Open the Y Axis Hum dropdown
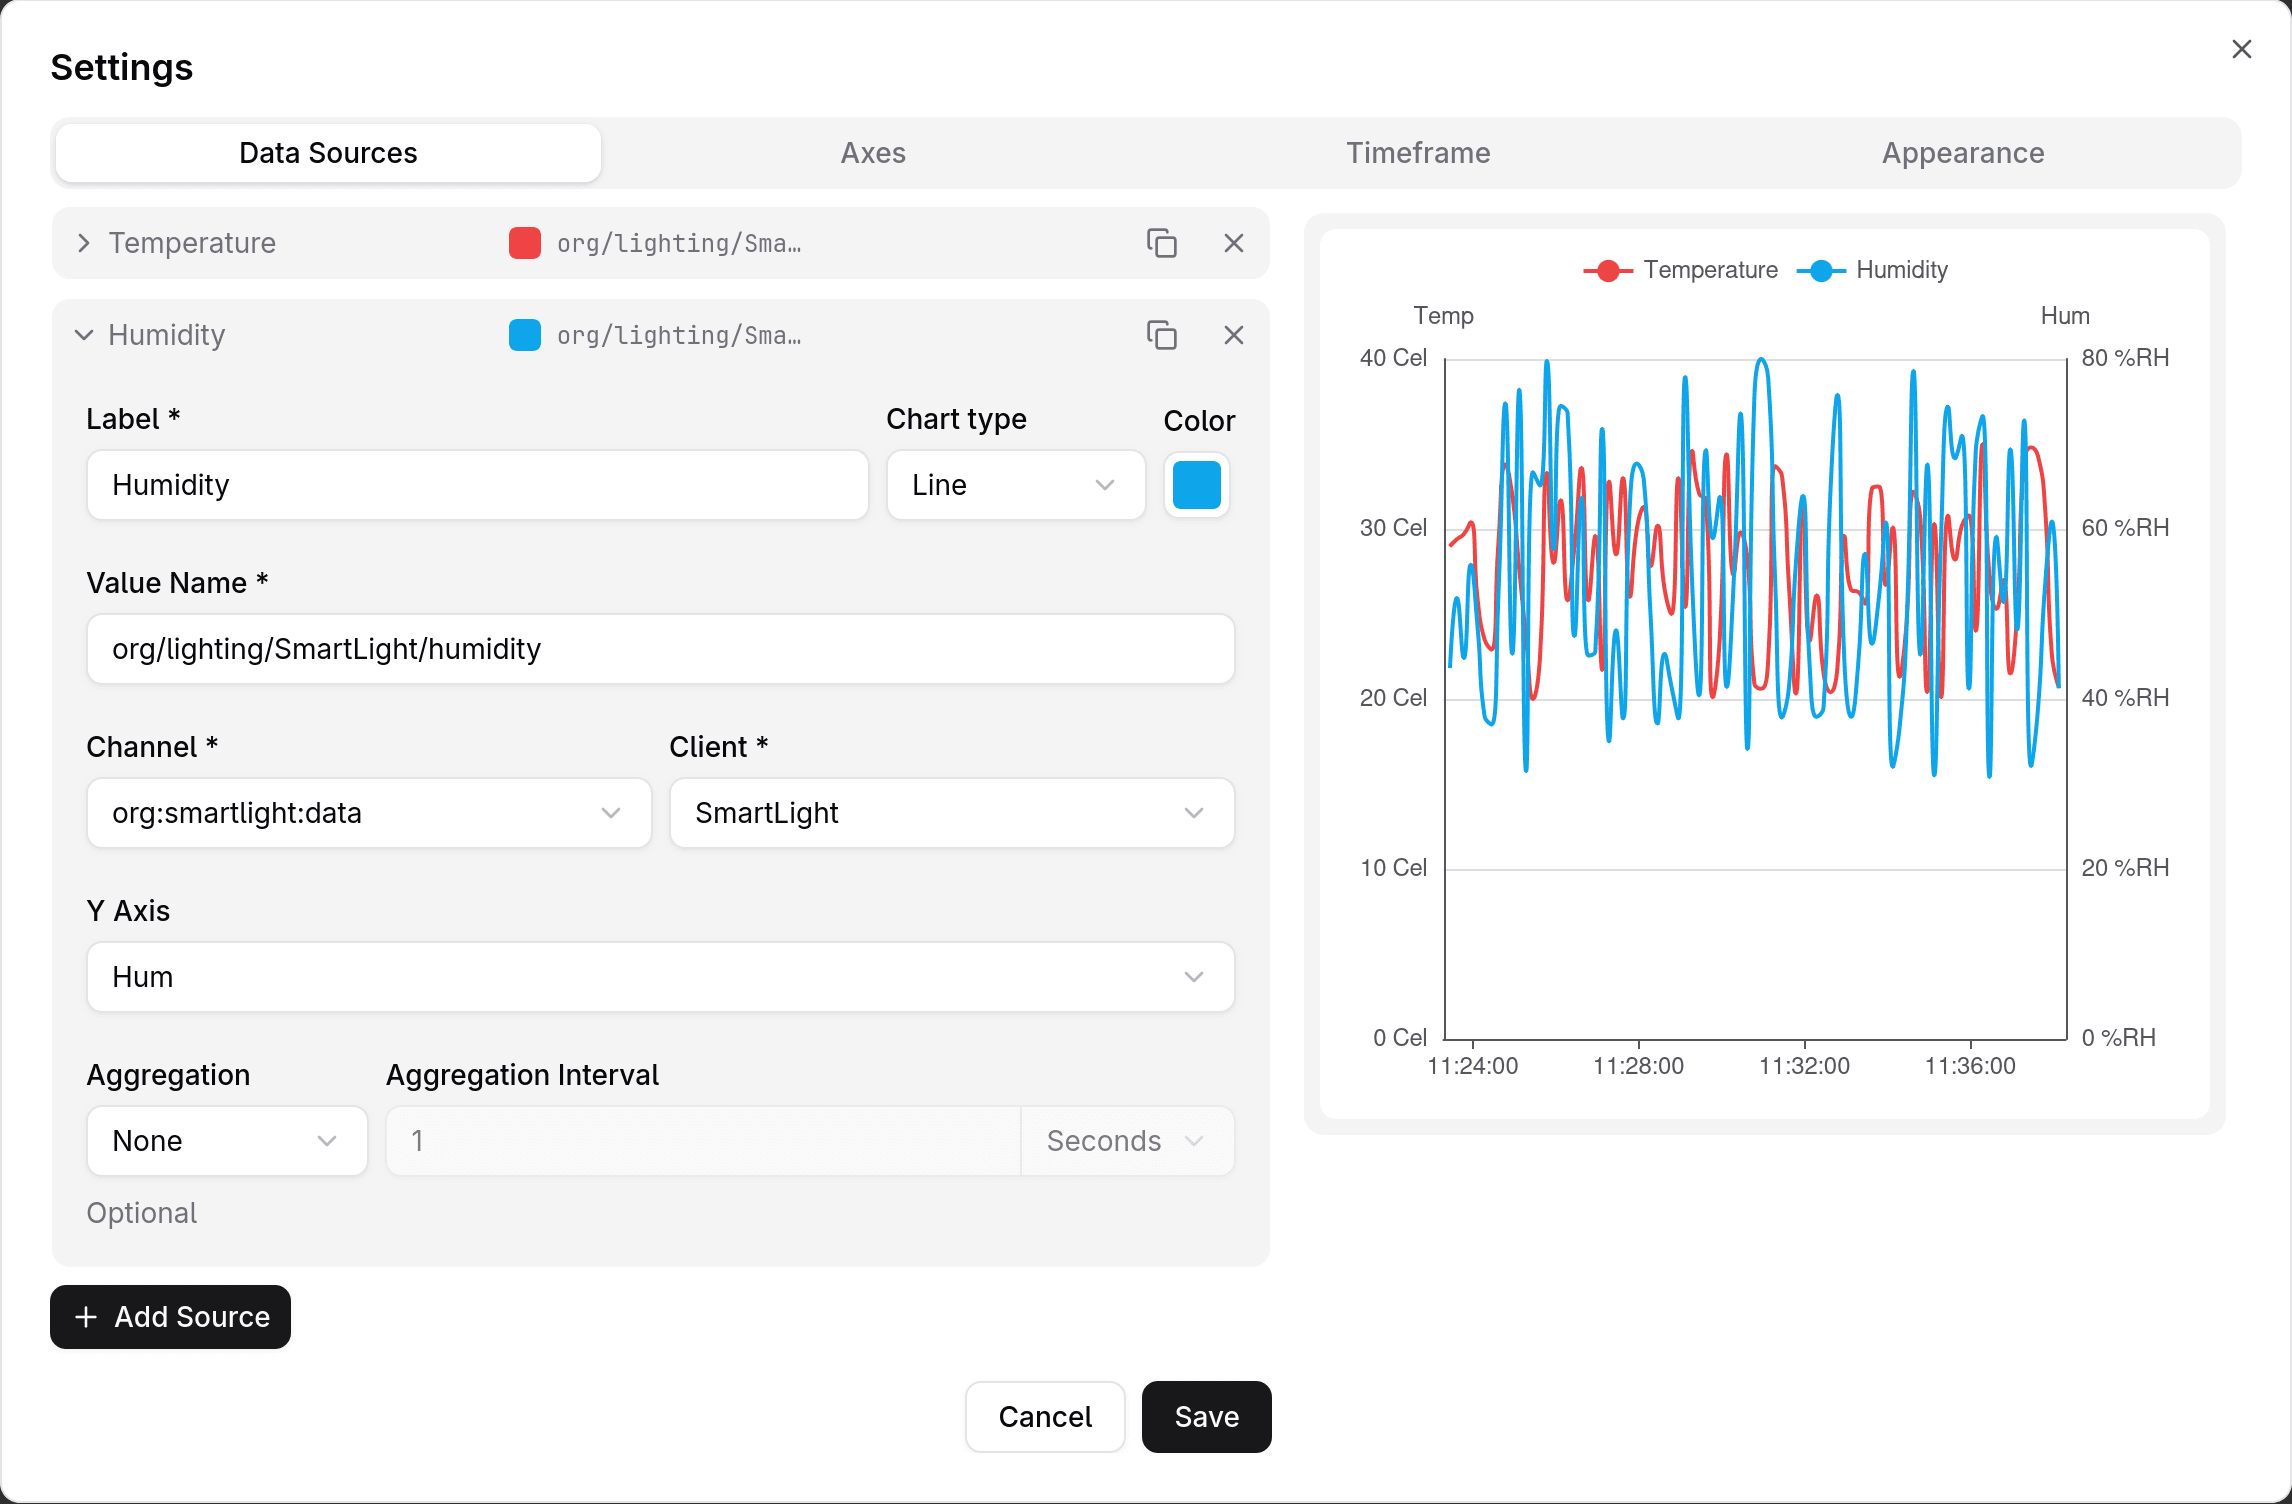Image resolution: width=2292 pixels, height=1504 pixels. point(660,977)
